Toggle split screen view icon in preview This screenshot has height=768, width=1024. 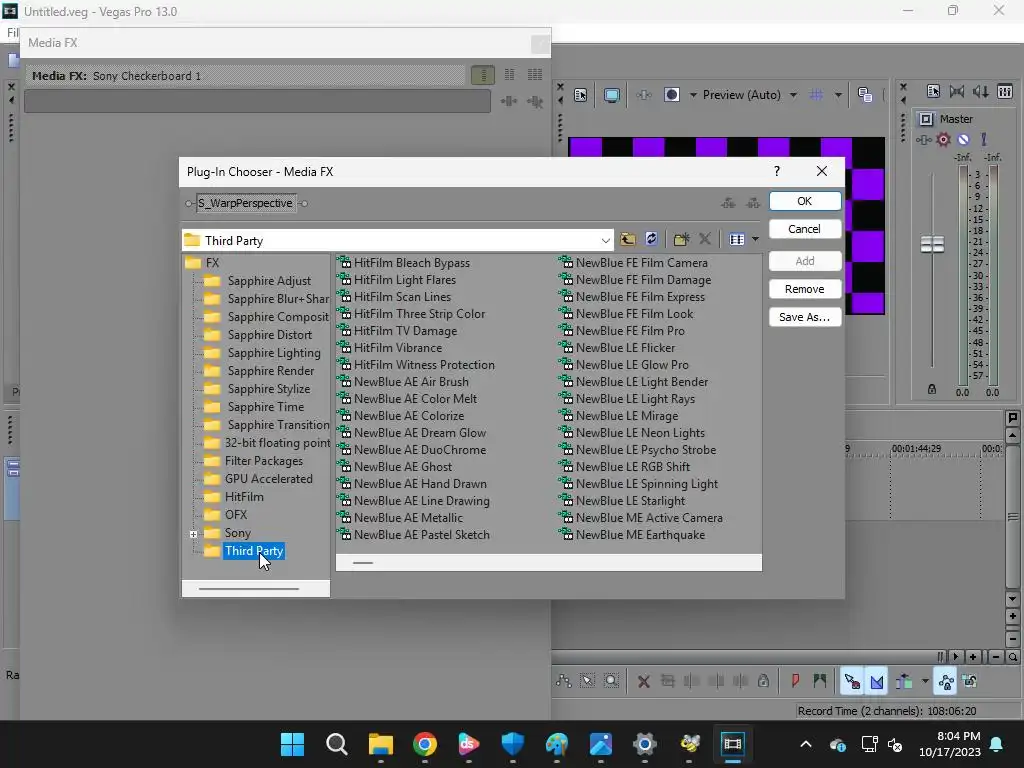(672, 95)
